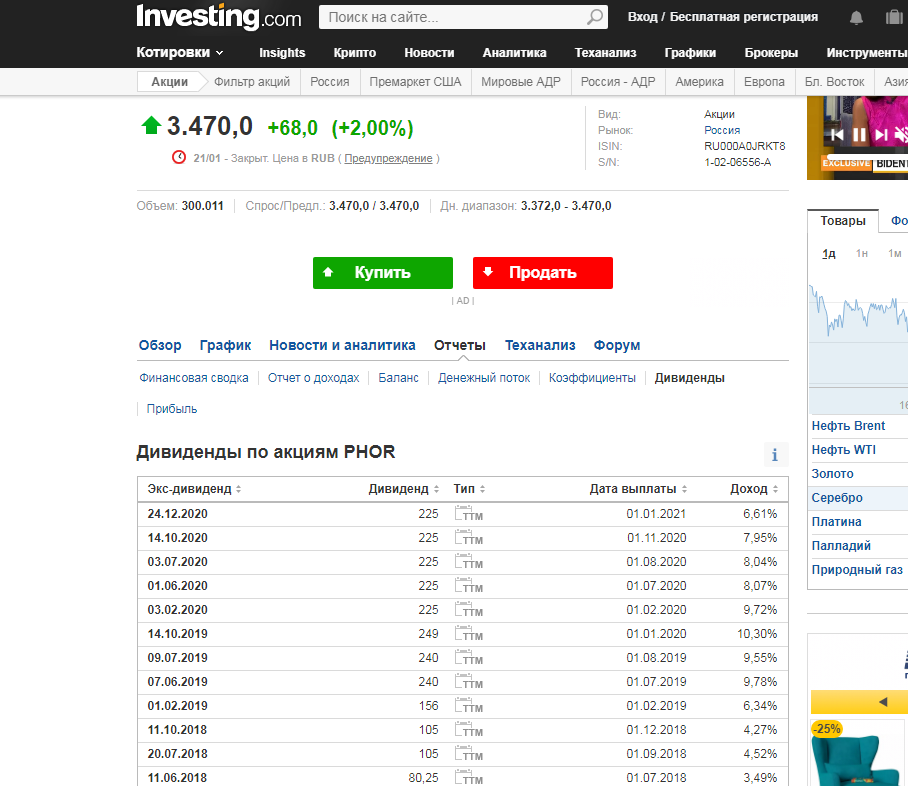Select 1н chart period
Image resolution: width=908 pixels, height=786 pixels.
pos(862,254)
